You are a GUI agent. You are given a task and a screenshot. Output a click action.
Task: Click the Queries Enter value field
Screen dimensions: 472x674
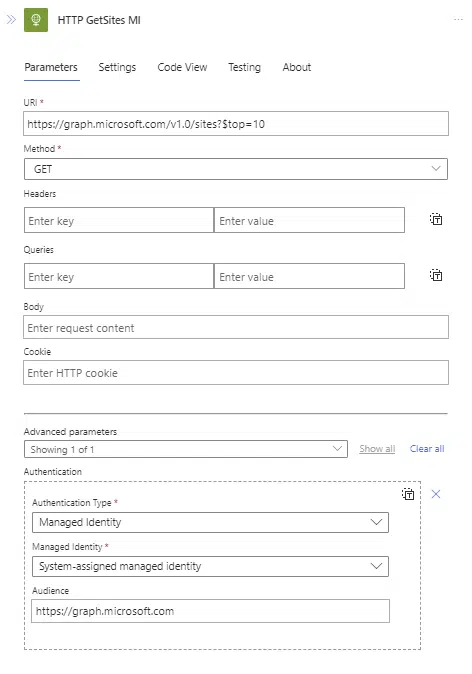[x=310, y=276]
